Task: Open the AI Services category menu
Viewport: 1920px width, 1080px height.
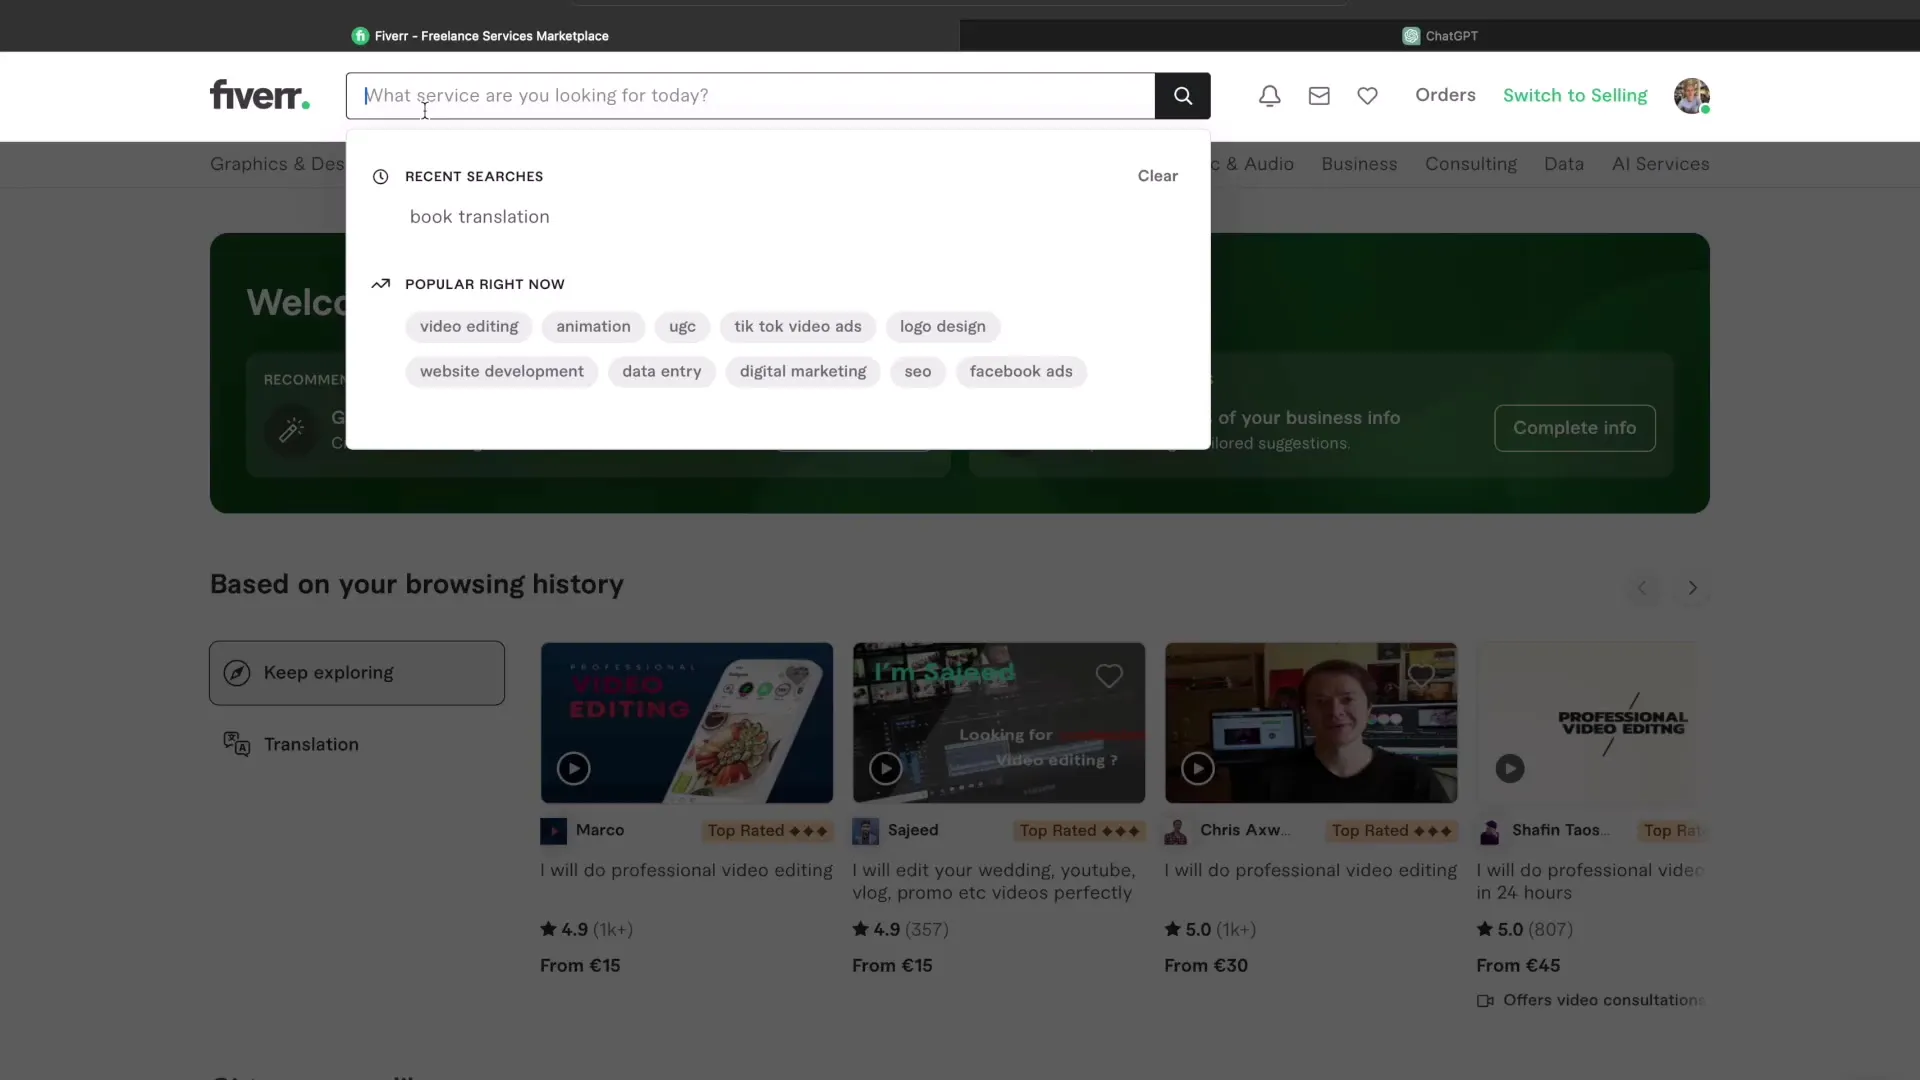Action: click(1660, 164)
